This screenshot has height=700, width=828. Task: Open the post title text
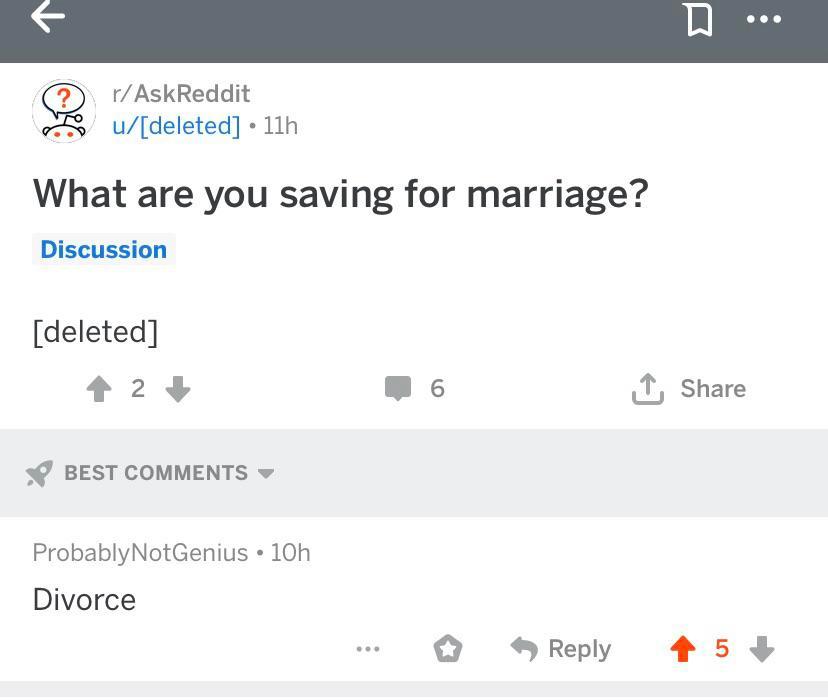pyautogui.click(x=340, y=193)
